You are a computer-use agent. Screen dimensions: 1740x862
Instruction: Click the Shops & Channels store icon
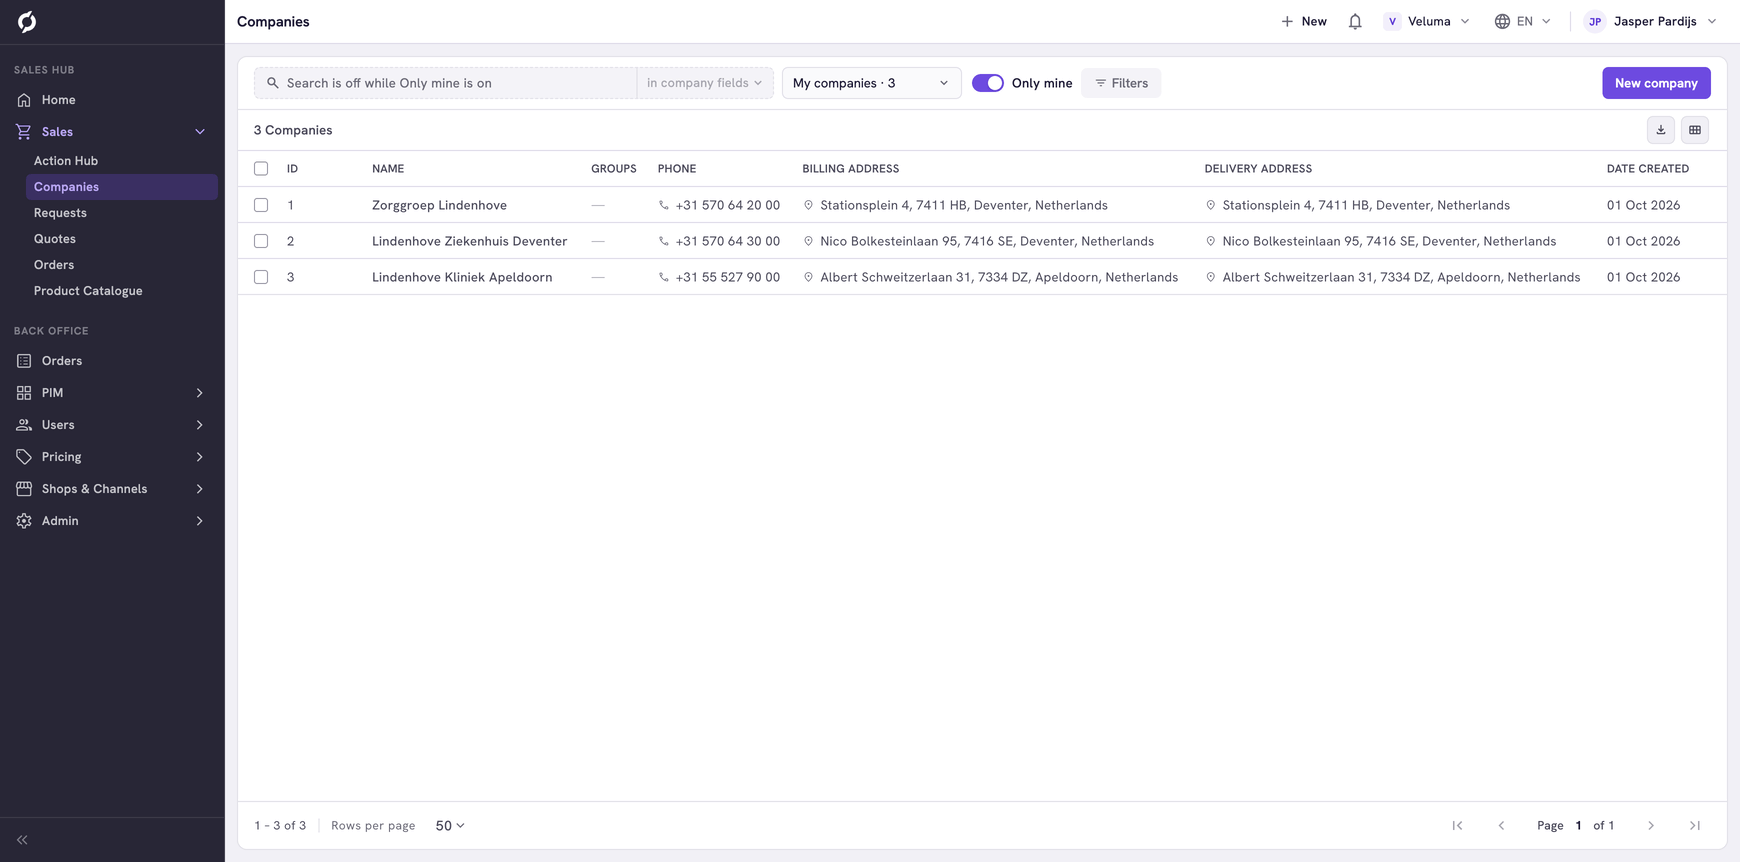24,489
